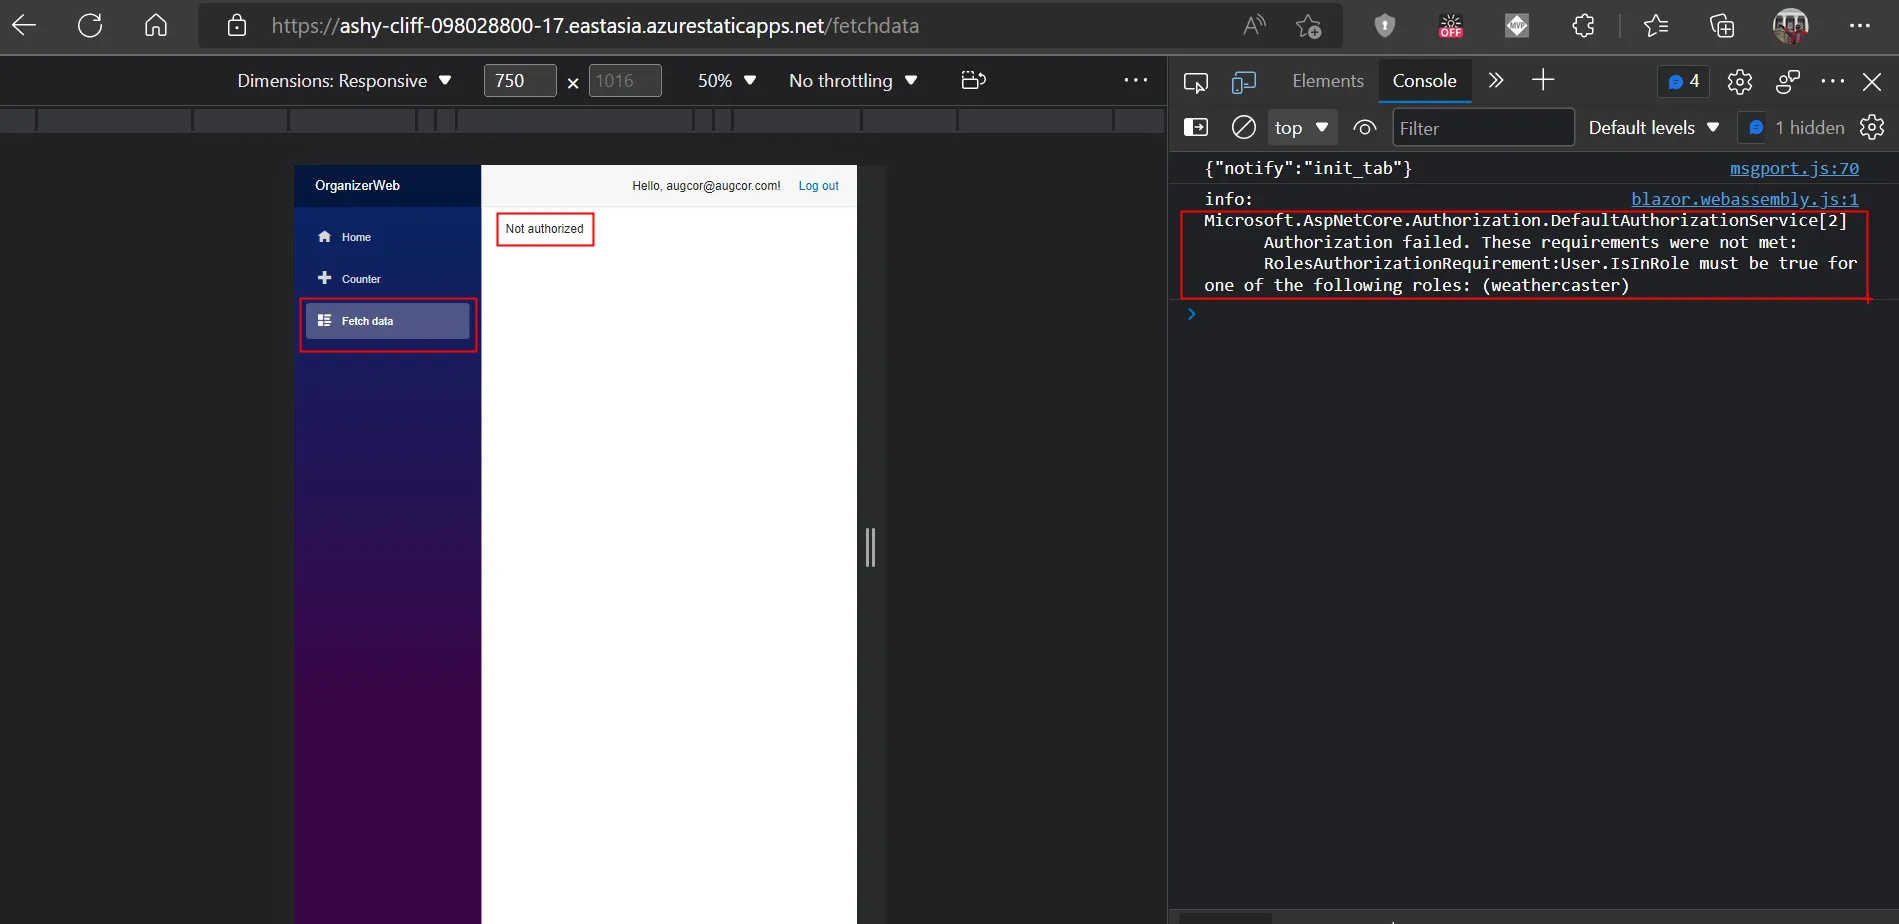Click the add new DevTools tab plus icon
This screenshot has height=924, width=1899.
(x=1543, y=80)
